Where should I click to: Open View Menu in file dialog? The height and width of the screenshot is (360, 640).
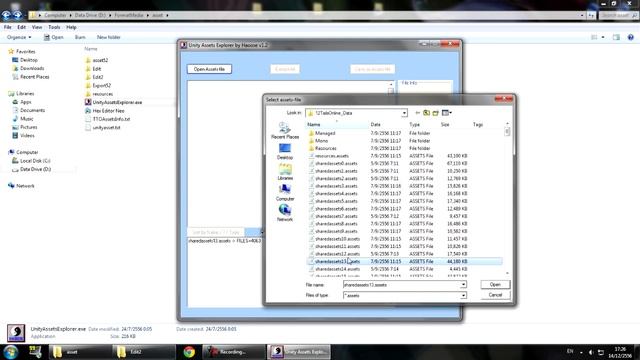447,113
